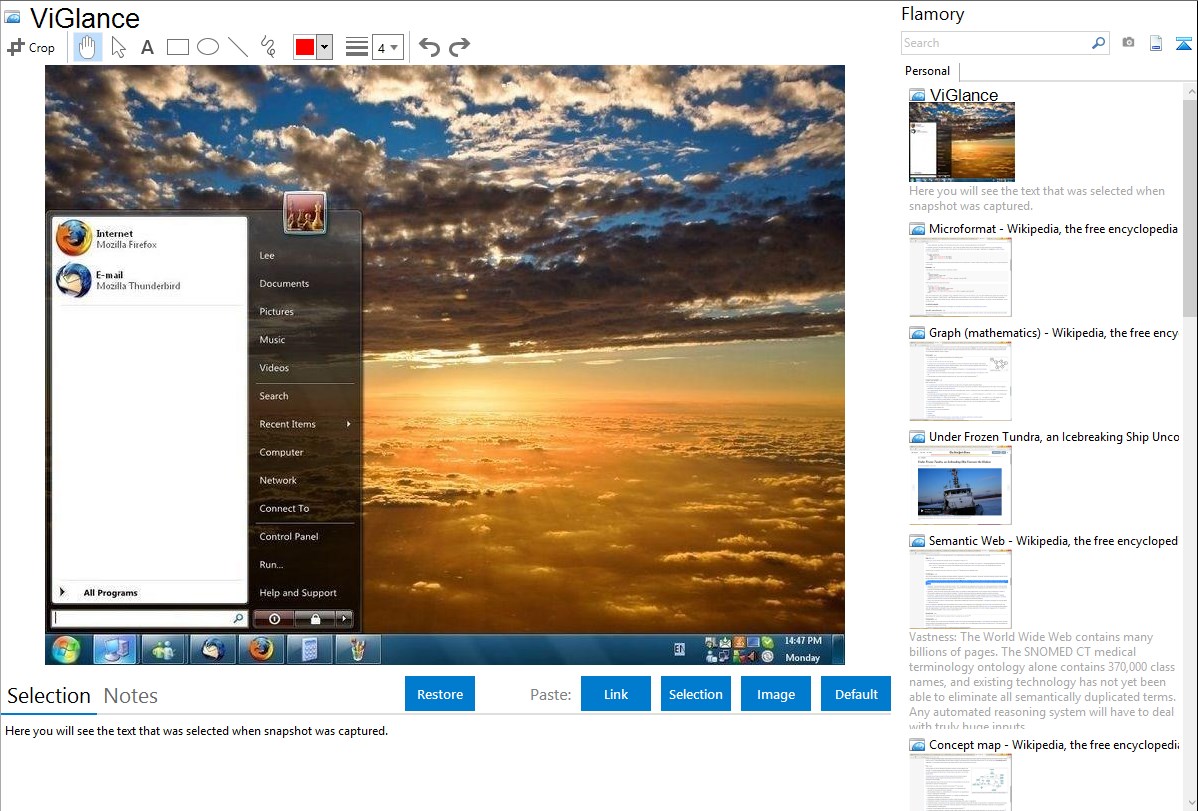
Task: Click the red color swatch
Action: point(305,47)
